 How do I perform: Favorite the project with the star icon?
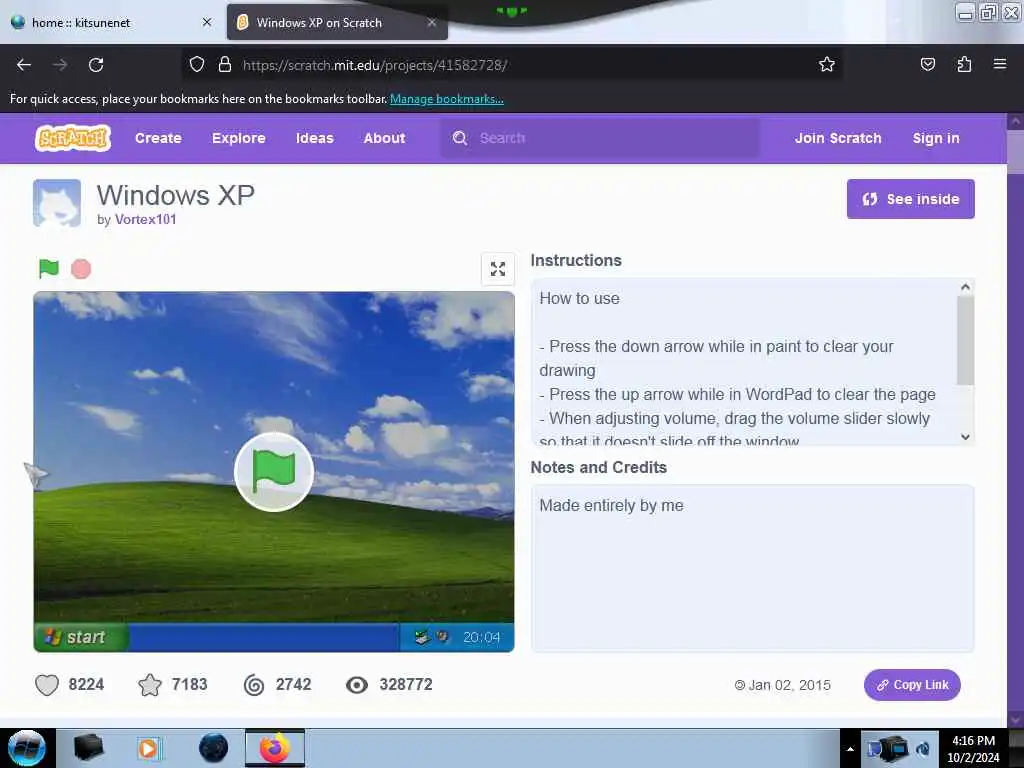click(150, 684)
